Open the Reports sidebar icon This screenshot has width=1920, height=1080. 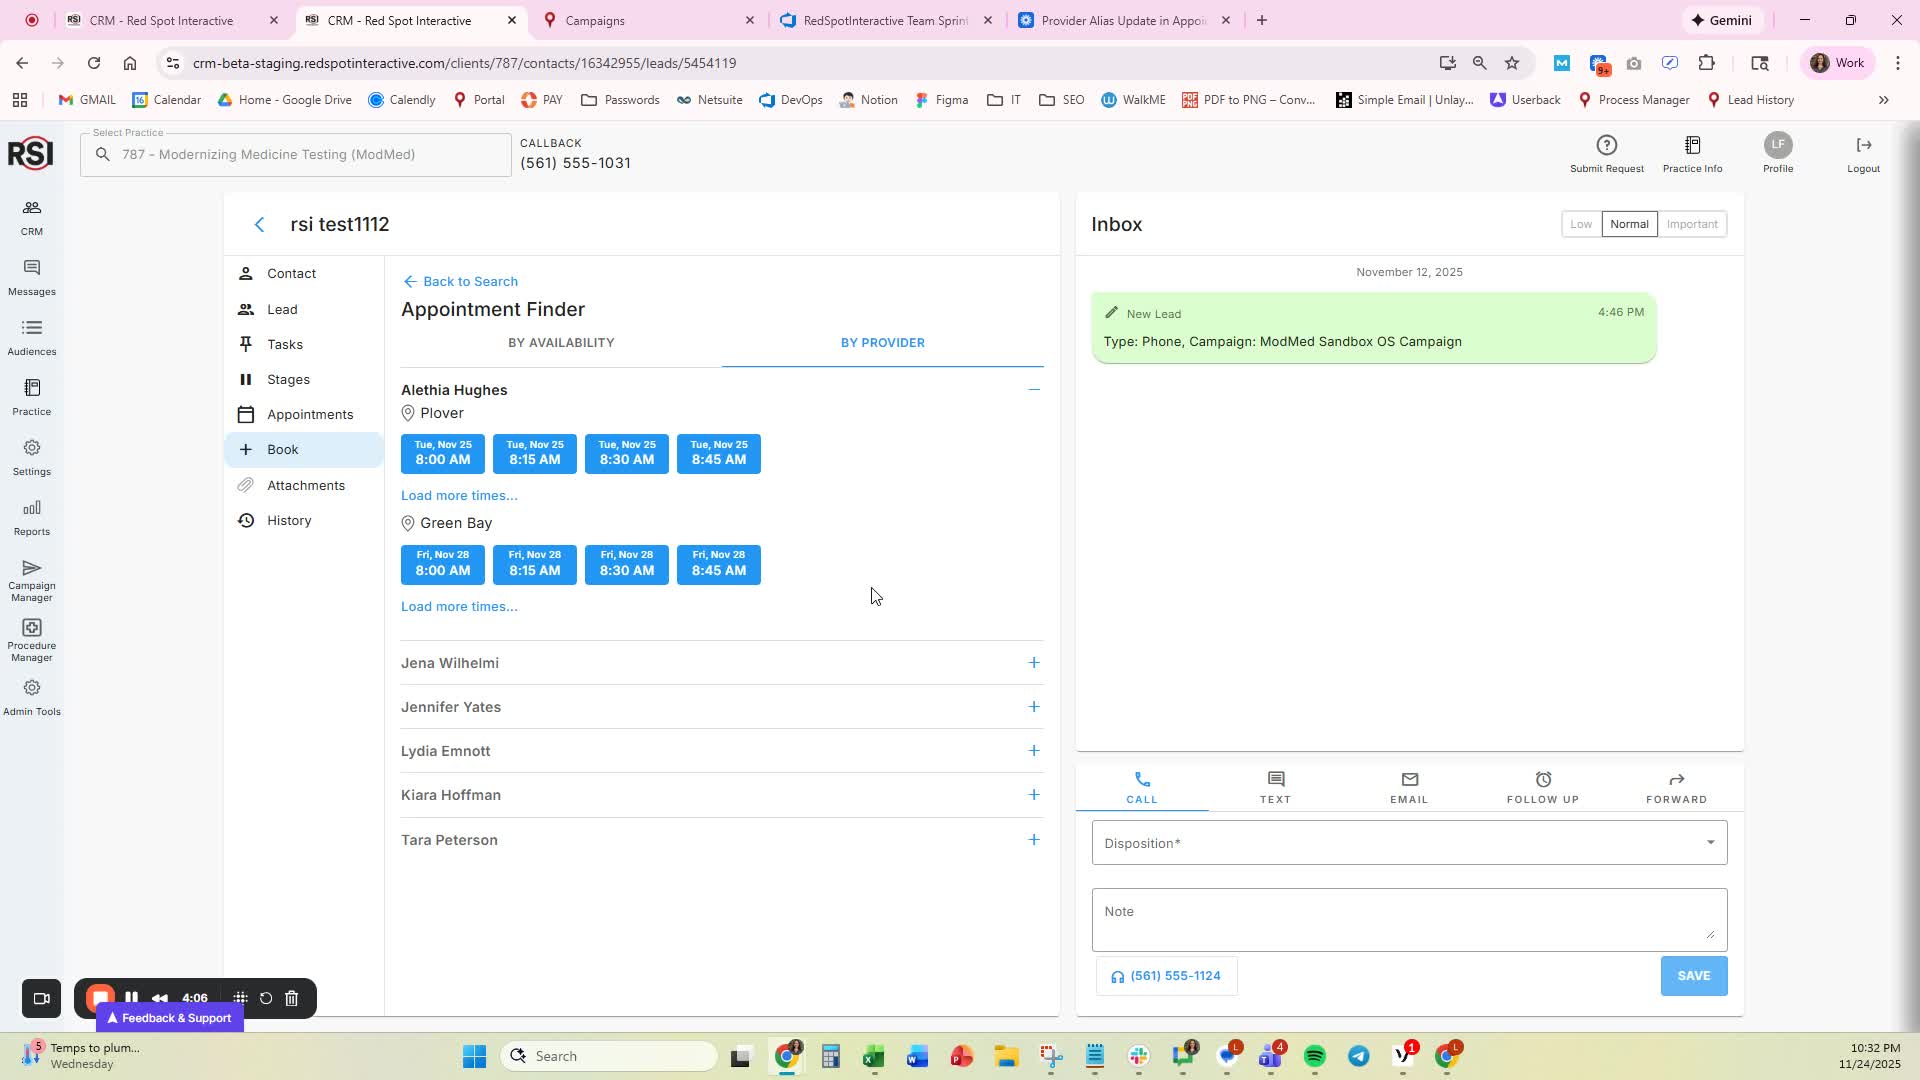31,517
